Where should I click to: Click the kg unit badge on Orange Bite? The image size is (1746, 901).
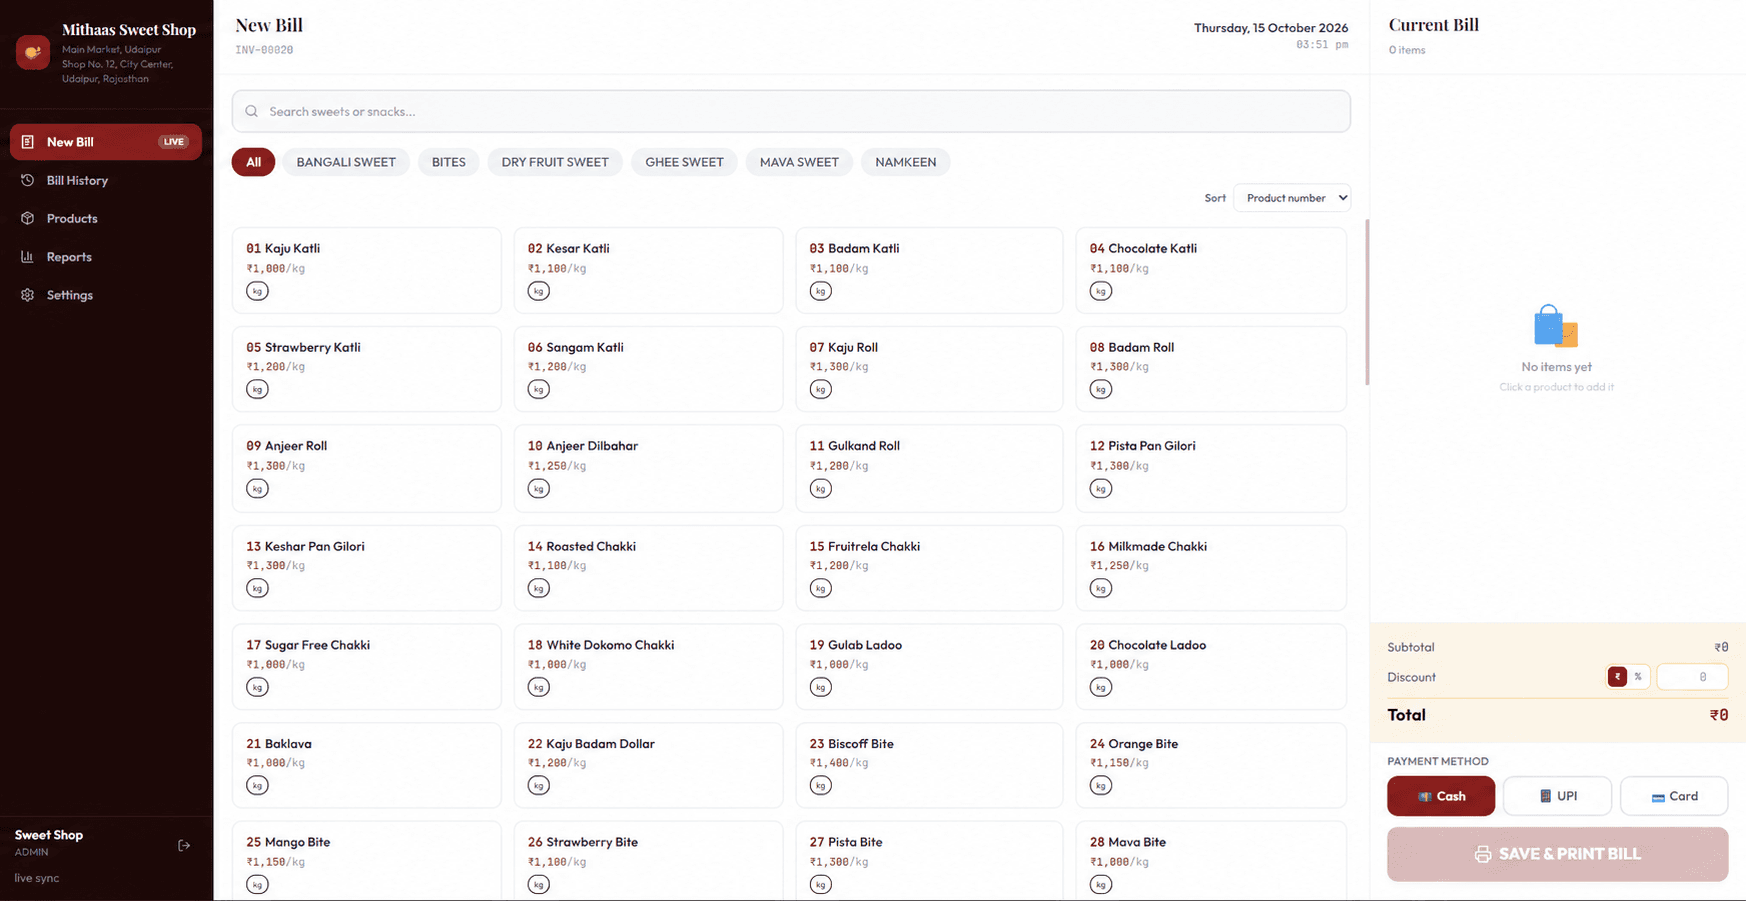(x=1101, y=785)
